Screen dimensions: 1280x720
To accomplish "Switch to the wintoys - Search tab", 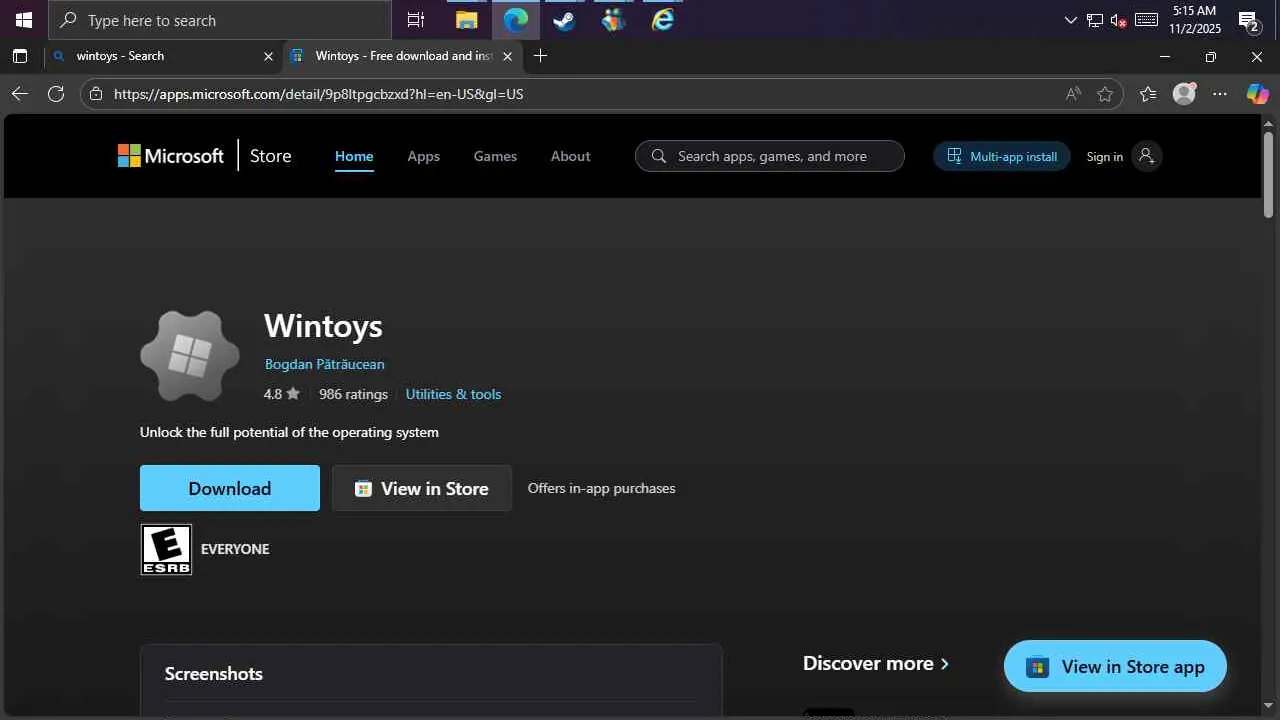I will (x=163, y=56).
